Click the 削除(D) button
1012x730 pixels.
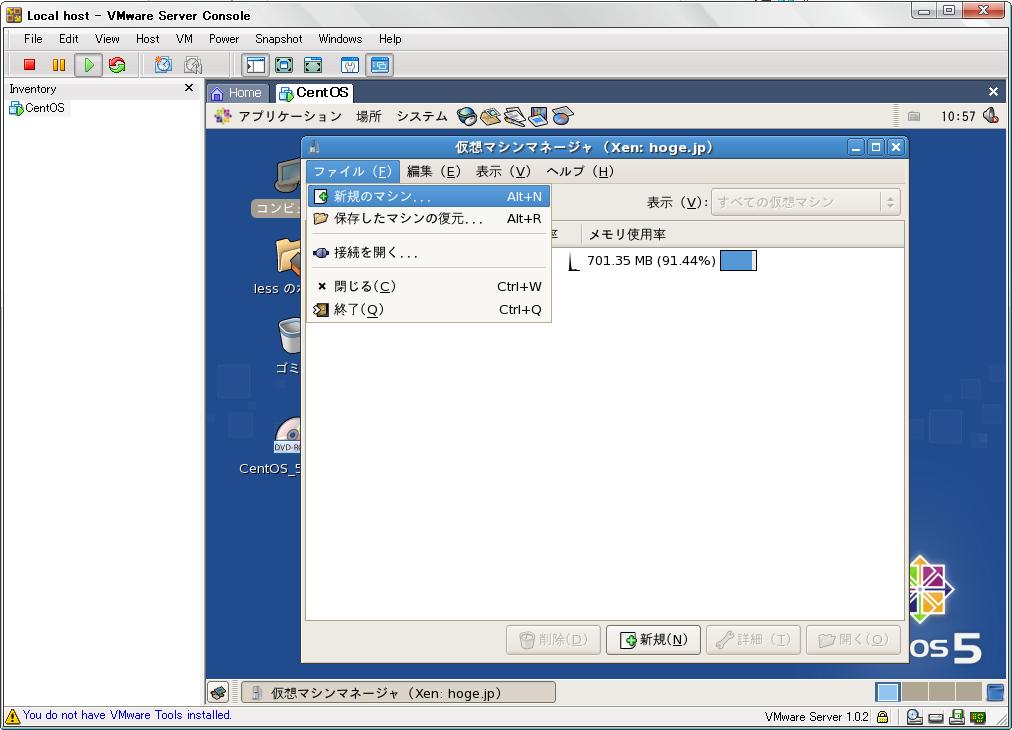click(553, 640)
